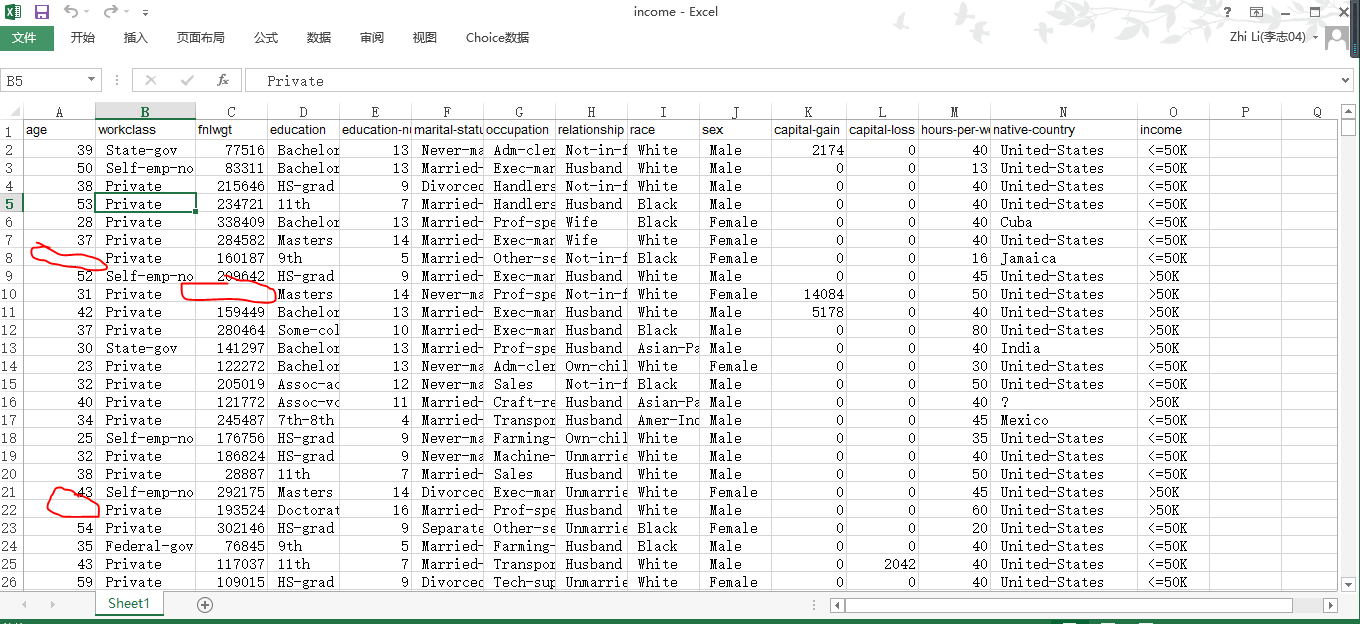Image resolution: width=1360 pixels, height=624 pixels.
Task: Click the 'workclass' header cell
Action: pyautogui.click(x=145, y=130)
